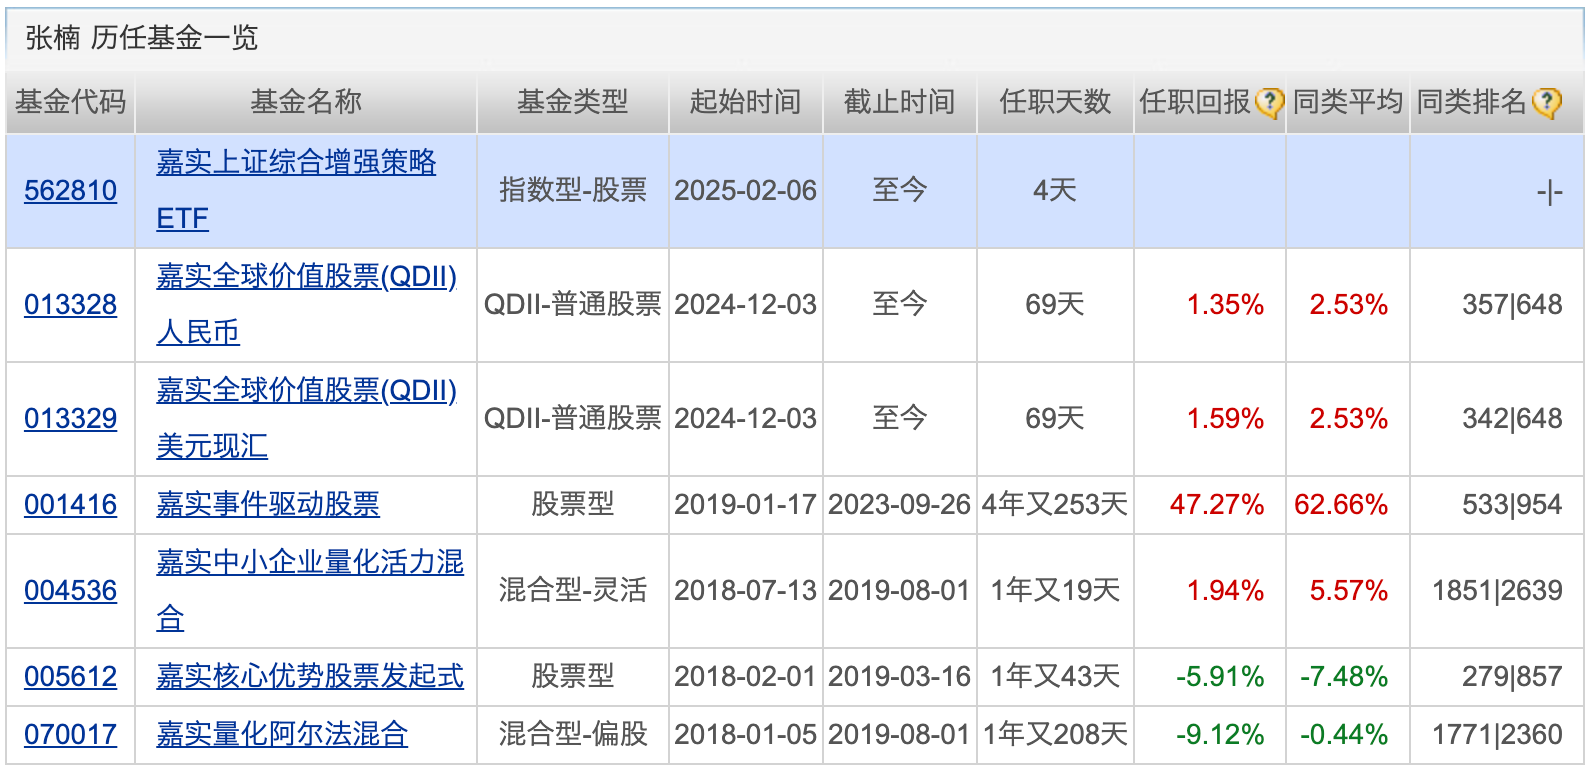Viewport: 1588px width, 768px height.
Task: Click the 基金名称 column header
Action: tap(306, 102)
